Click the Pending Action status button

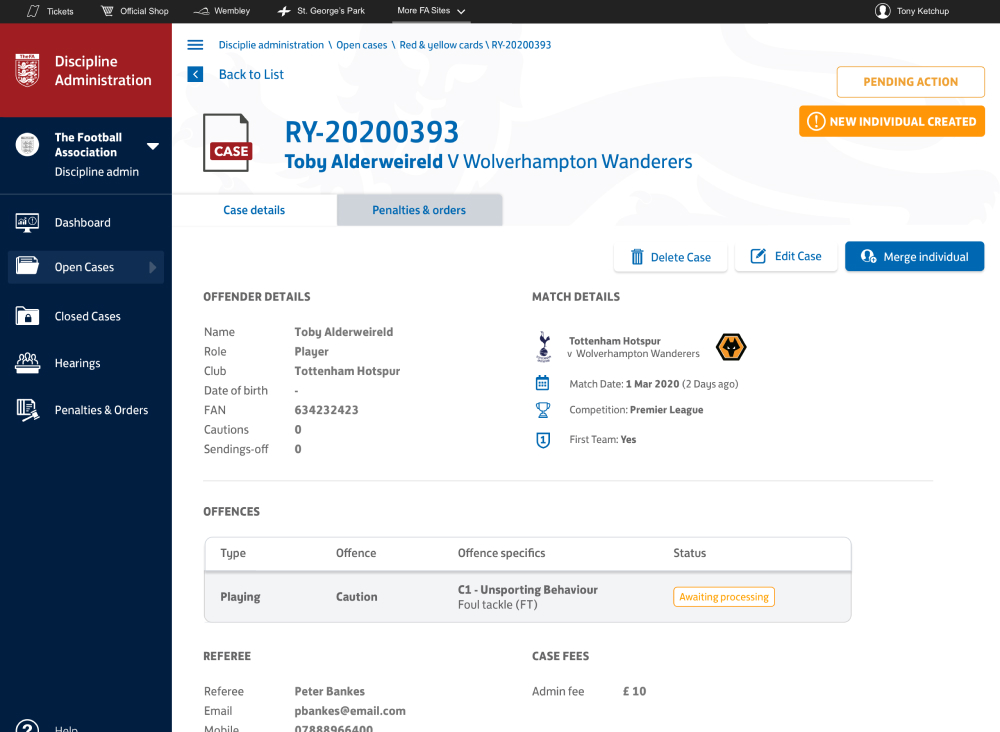click(x=910, y=82)
